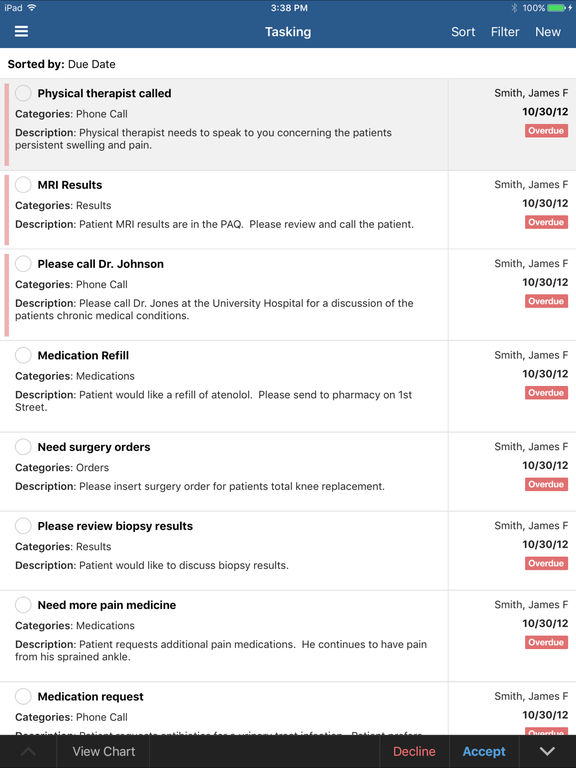Accept the selected task

coord(484,751)
